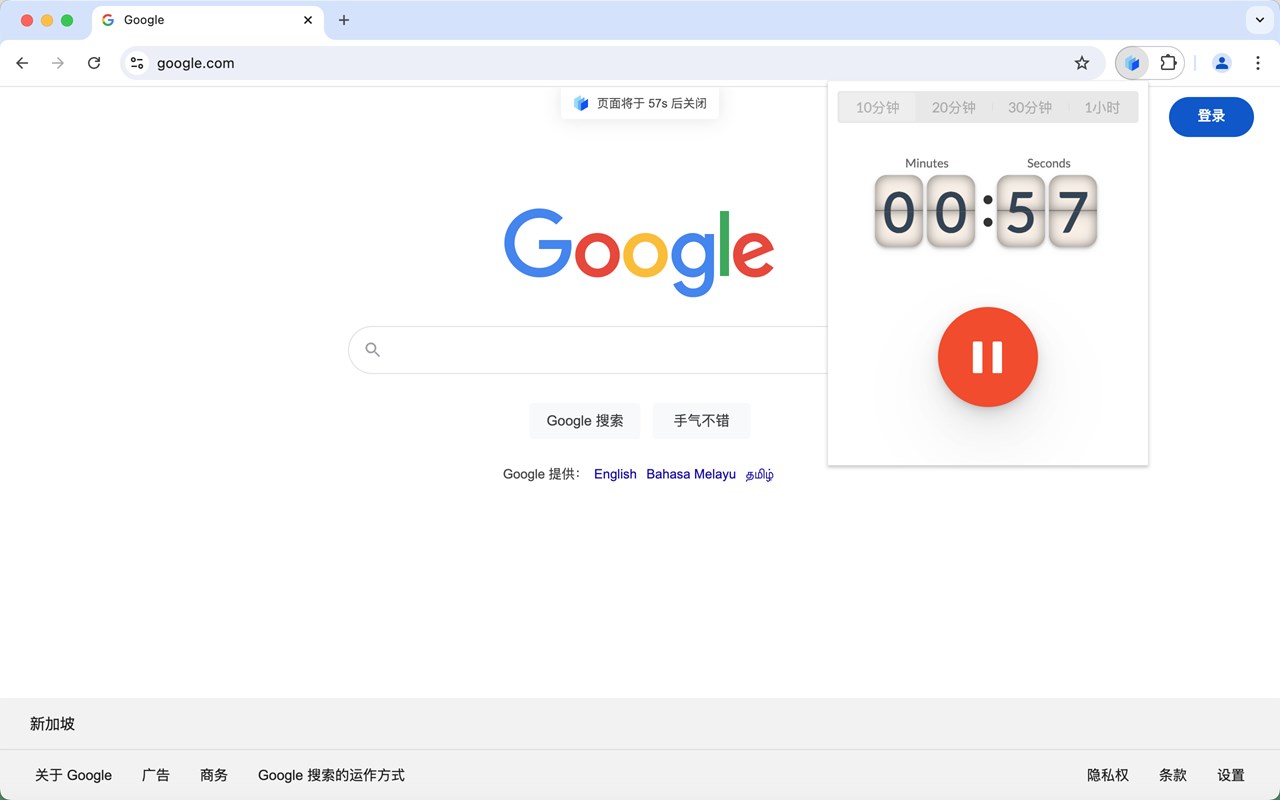Switch Google language to Bahasa Melayu
This screenshot has height=800, width=1280.
691,474
